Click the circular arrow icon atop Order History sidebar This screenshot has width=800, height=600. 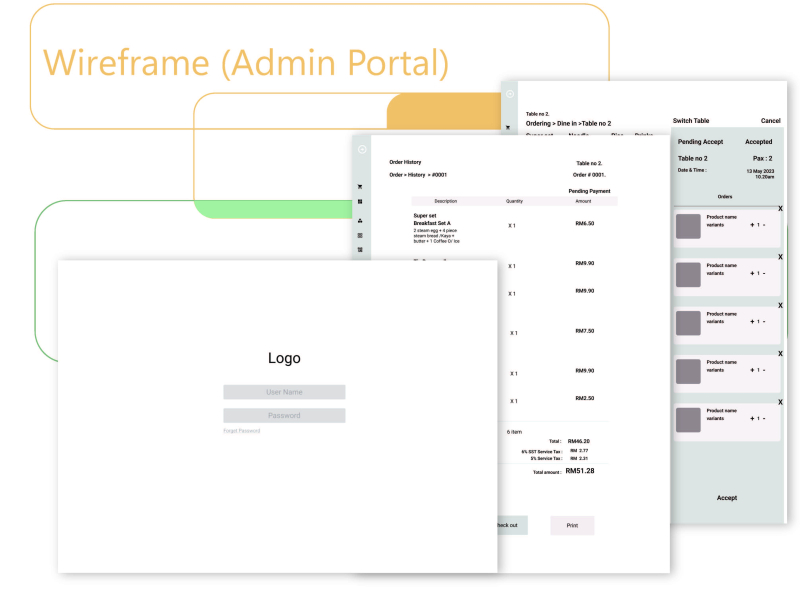point(362,150)
